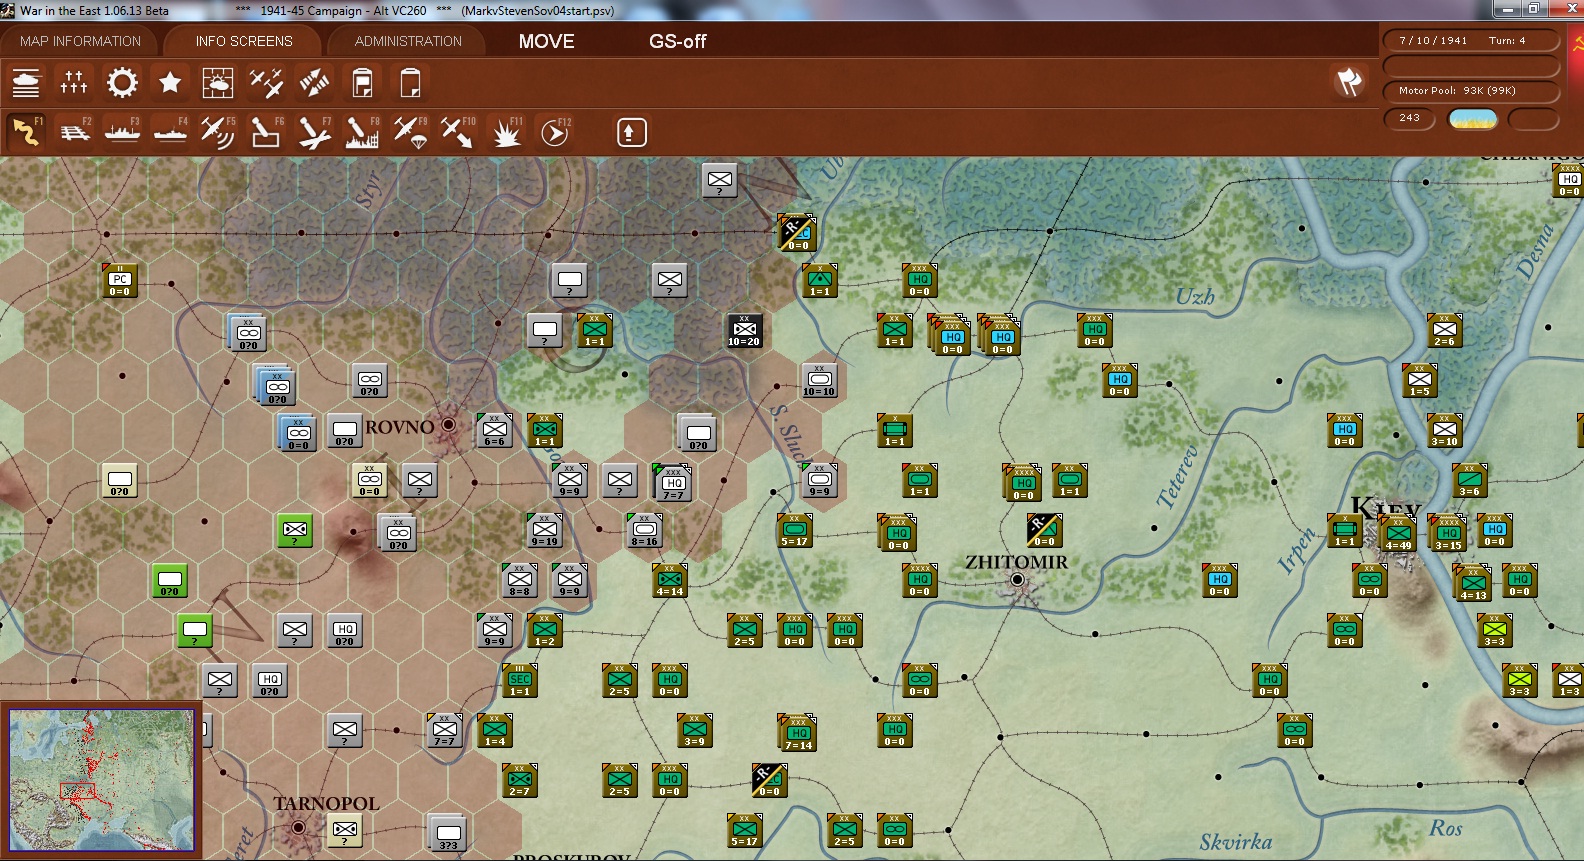Screen dimensions: 1584x861
Task: Switch to the INFO SCREENS tab
Action: coord(244,41)
